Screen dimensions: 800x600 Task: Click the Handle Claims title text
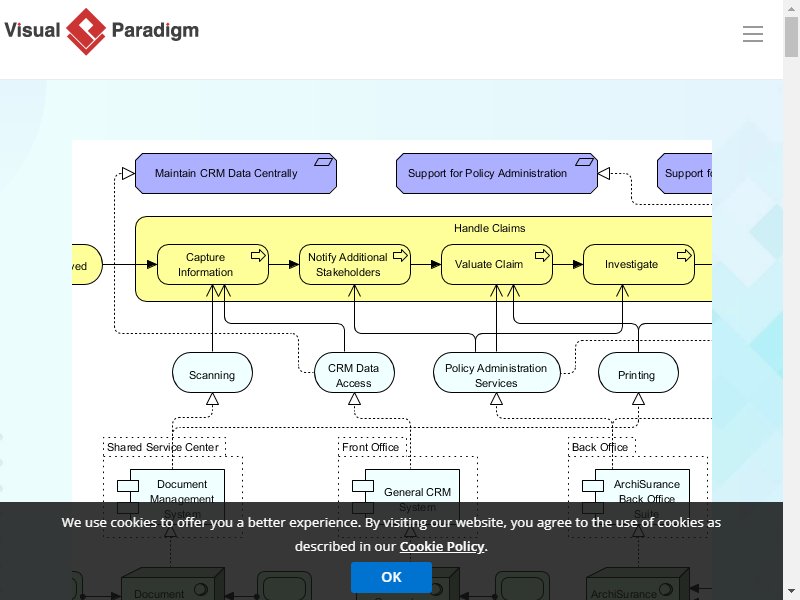coord(489,228)
